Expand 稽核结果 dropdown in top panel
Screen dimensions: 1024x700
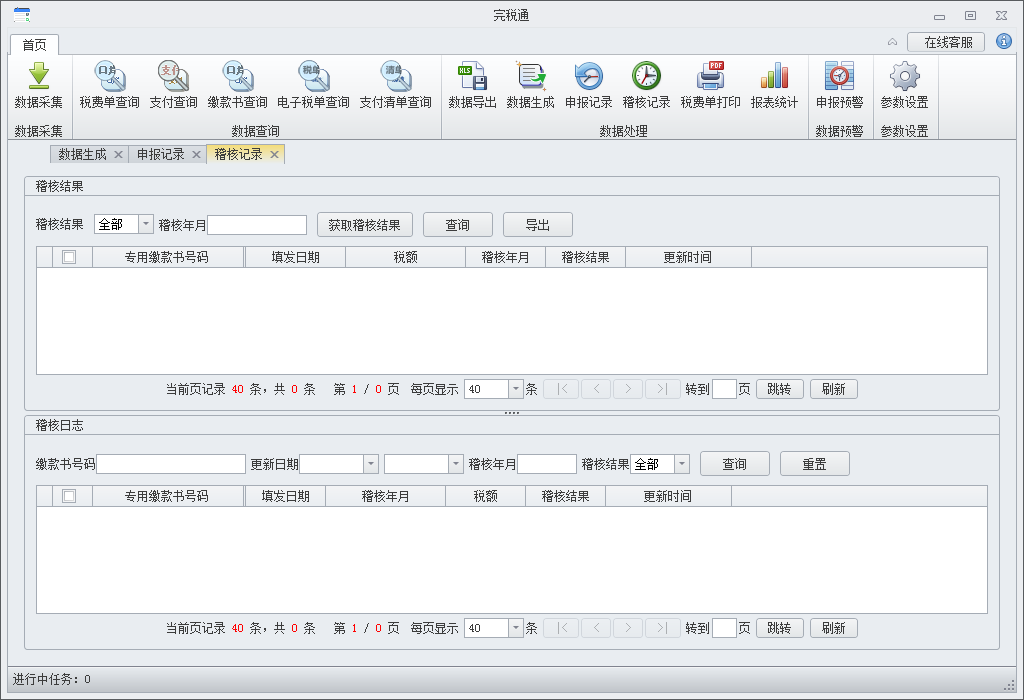point(146,225)
